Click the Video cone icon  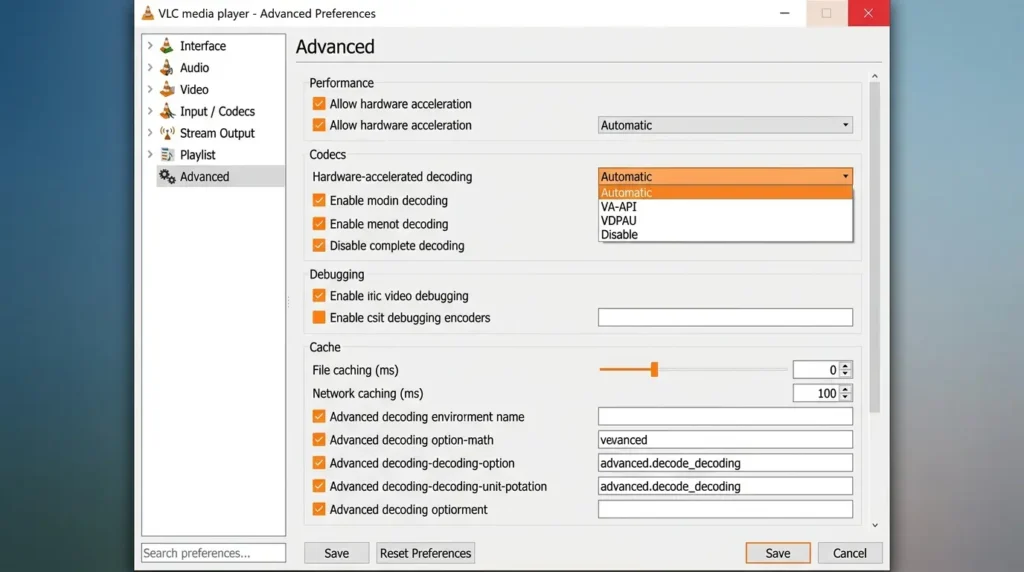click(167, 89)
